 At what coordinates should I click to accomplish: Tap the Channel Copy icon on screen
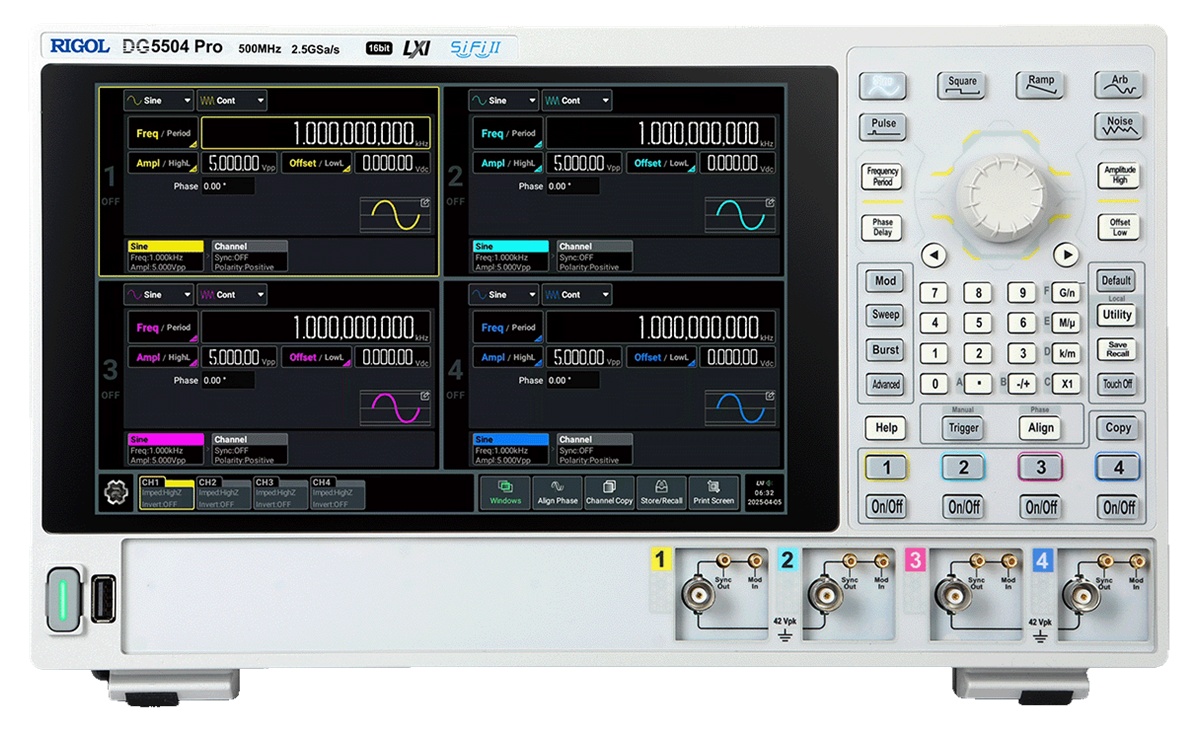[609, 493]
